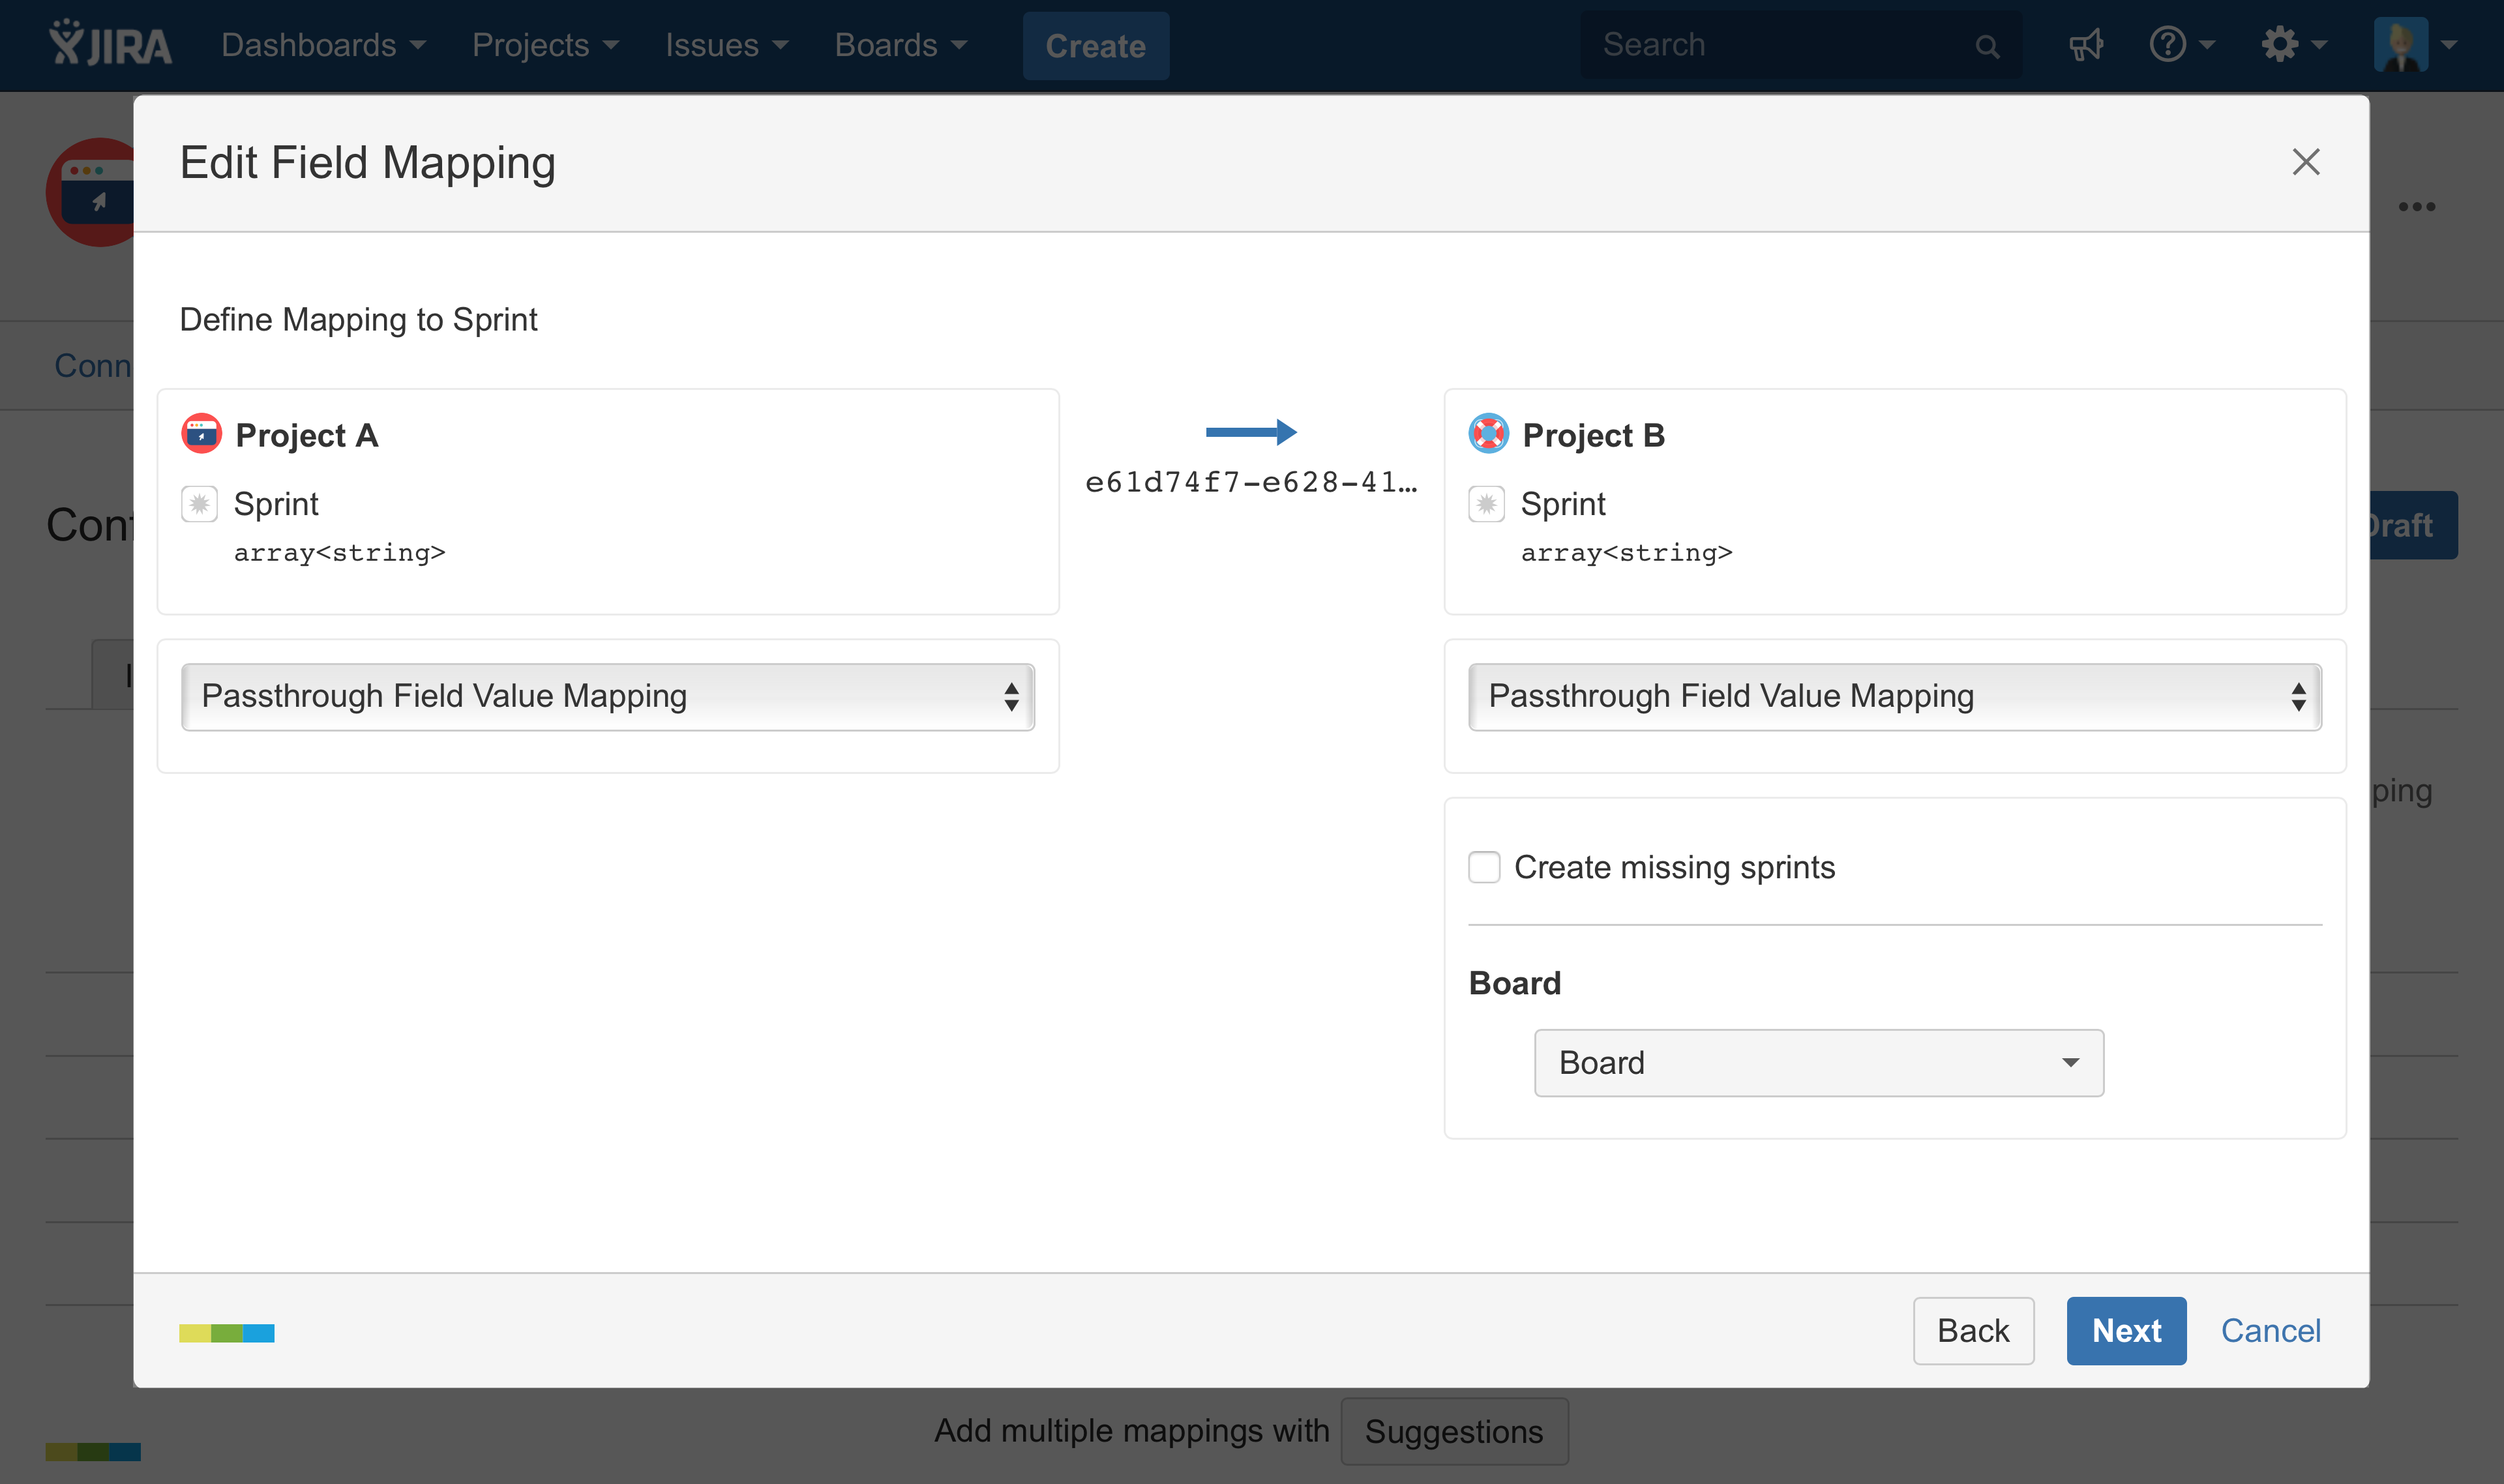The width and height of the screenshot is (2504, 1484).
Task: Click the Project A avatar icon
Action: [201, 434]
